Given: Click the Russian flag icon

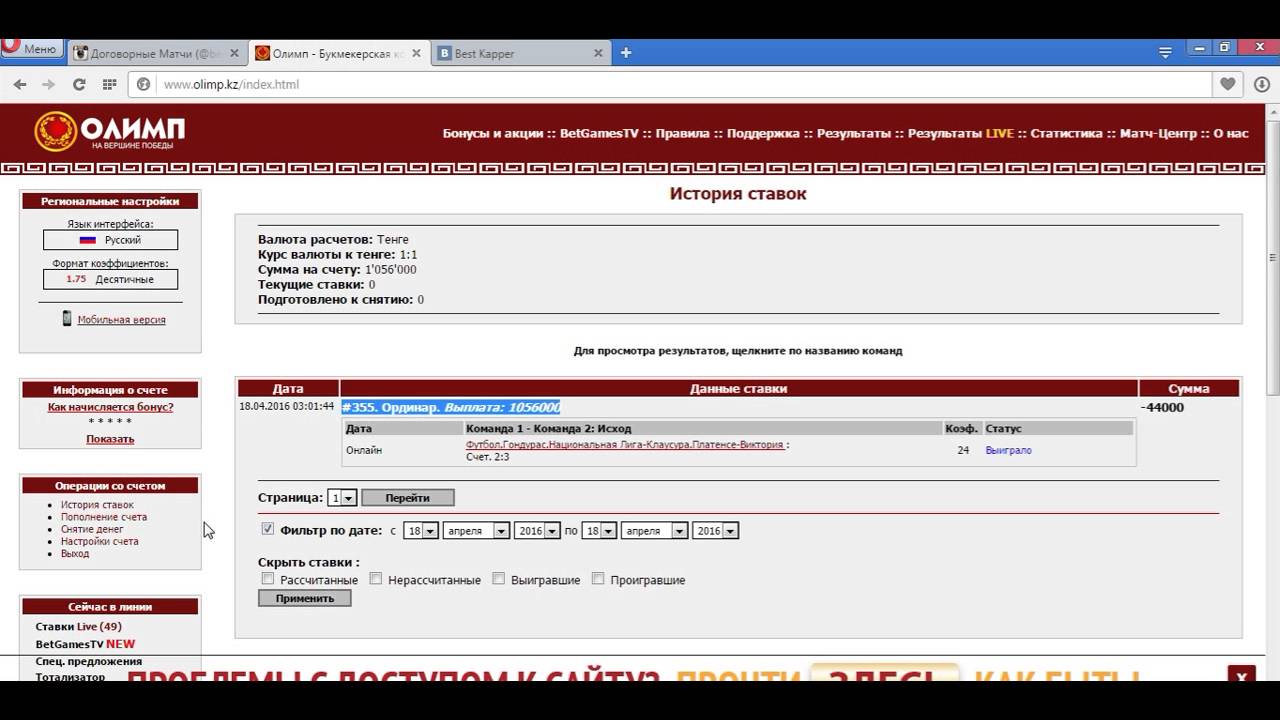Looking at the screenshot, I should [x=87, y=240].
